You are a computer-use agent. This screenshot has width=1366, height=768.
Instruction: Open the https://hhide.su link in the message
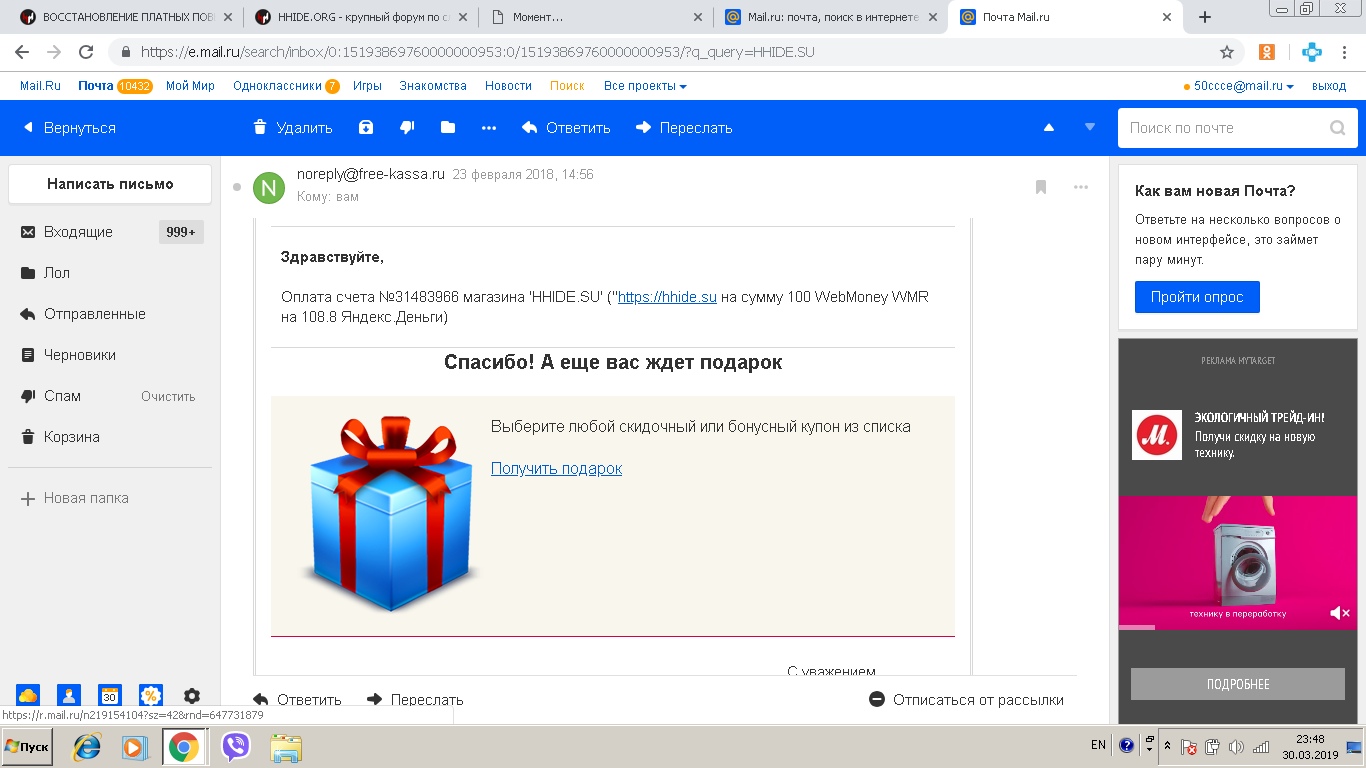667,297
